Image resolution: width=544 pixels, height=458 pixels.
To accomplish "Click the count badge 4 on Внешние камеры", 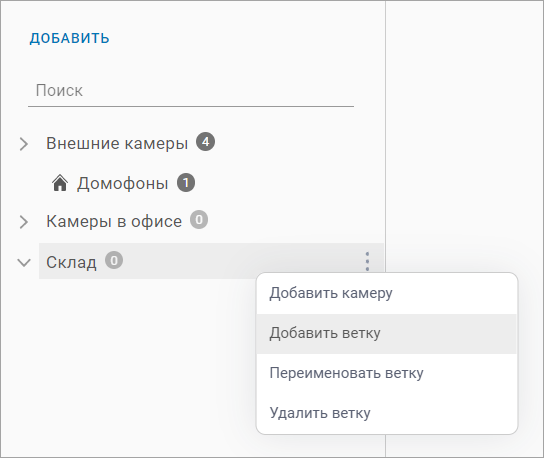I will (205, 142).
